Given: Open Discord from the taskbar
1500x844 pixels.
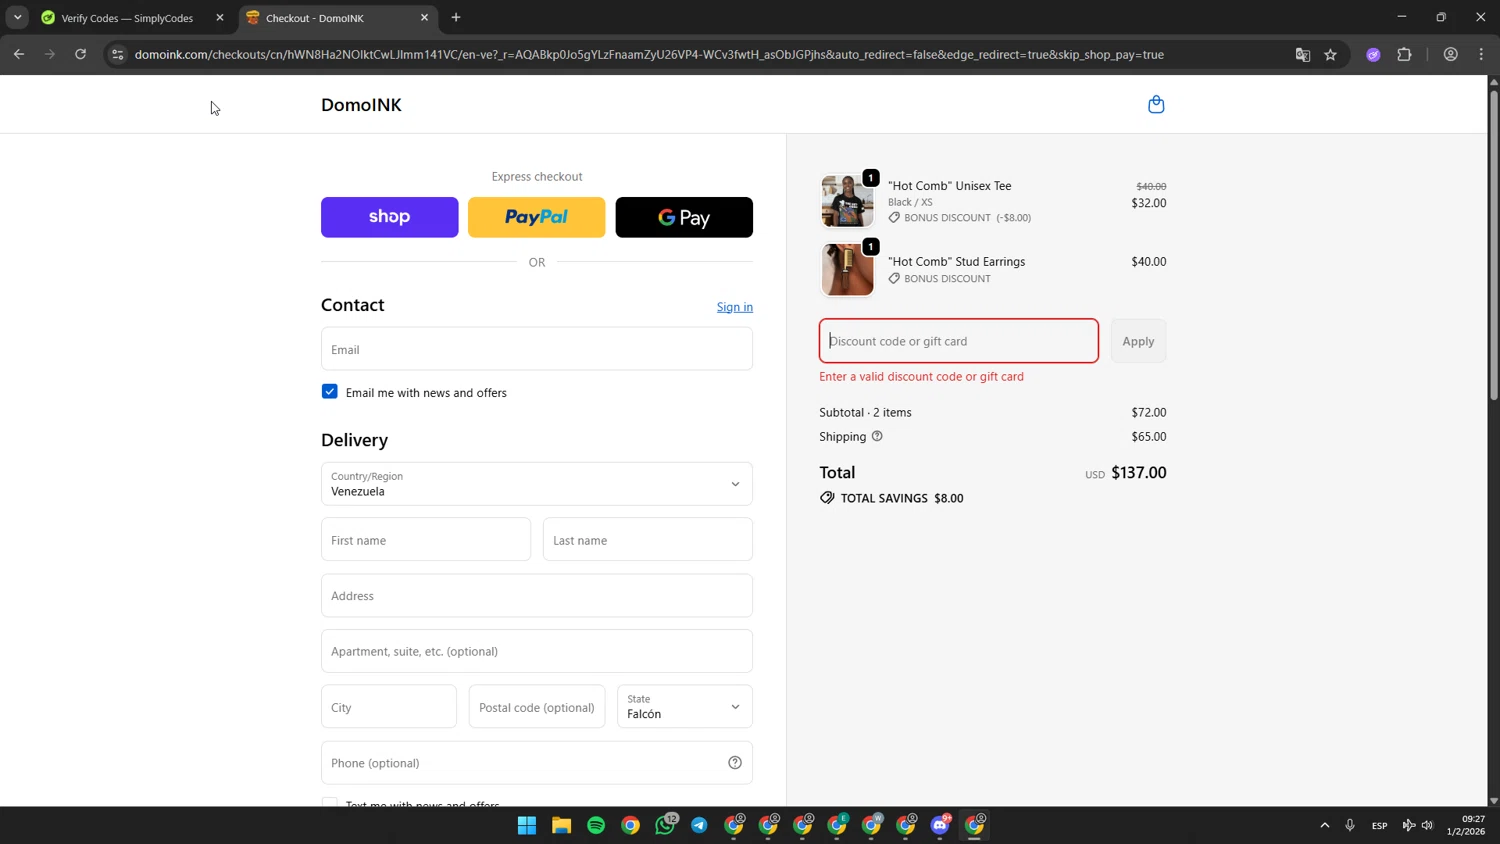Looking at the screenshot, I should pos(941,825).
